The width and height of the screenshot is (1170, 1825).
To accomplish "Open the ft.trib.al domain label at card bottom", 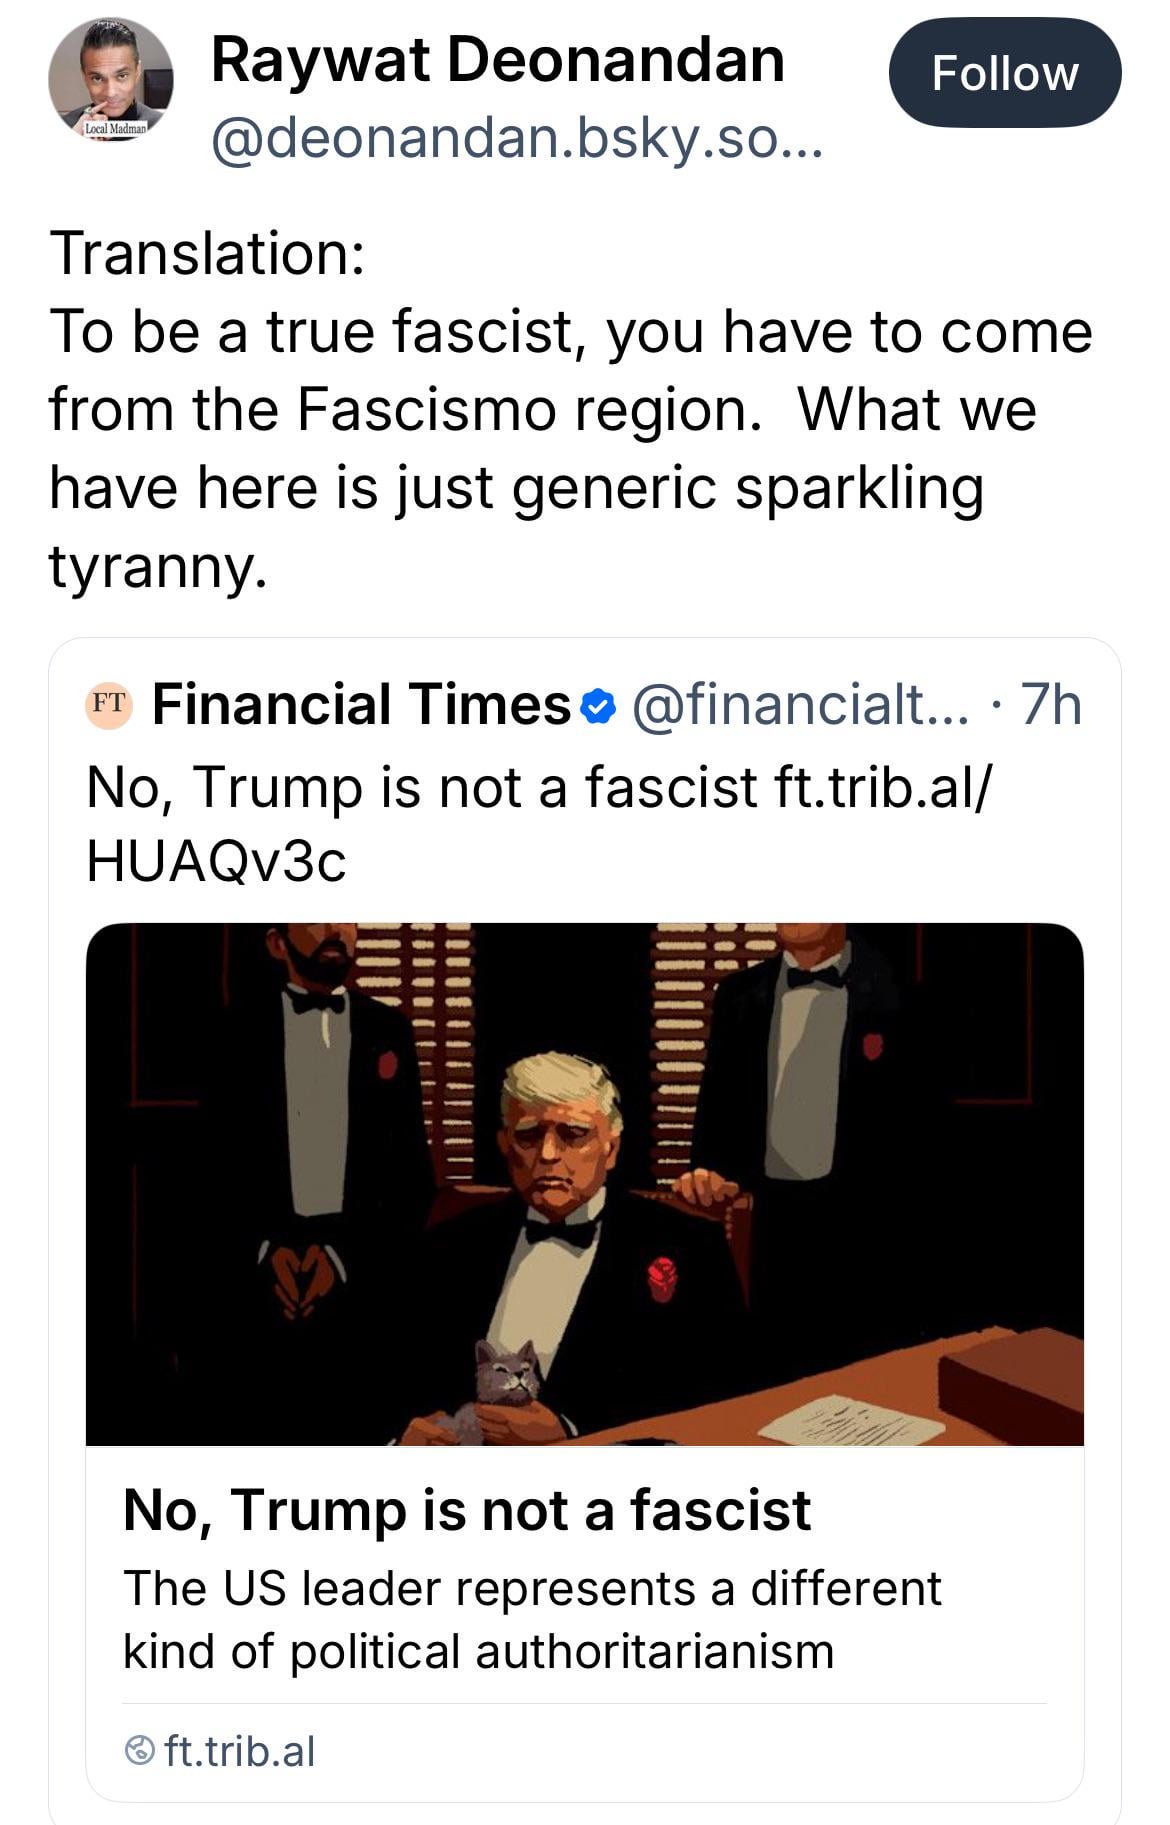I will [x=240, y=1751].
